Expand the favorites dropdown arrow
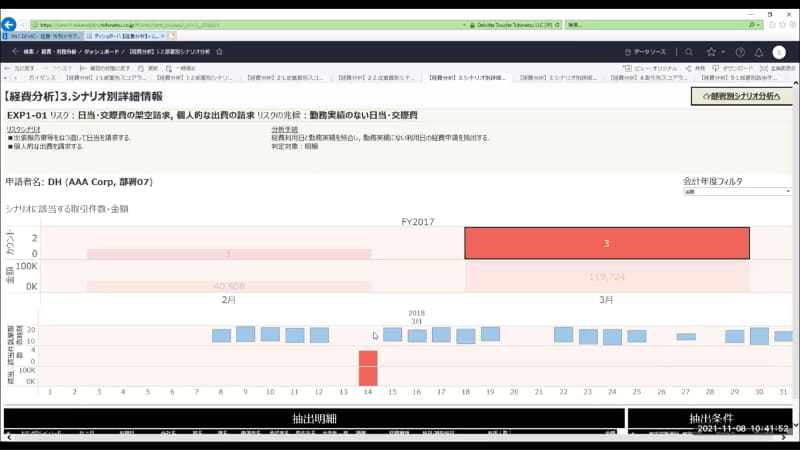 (723, 52)
